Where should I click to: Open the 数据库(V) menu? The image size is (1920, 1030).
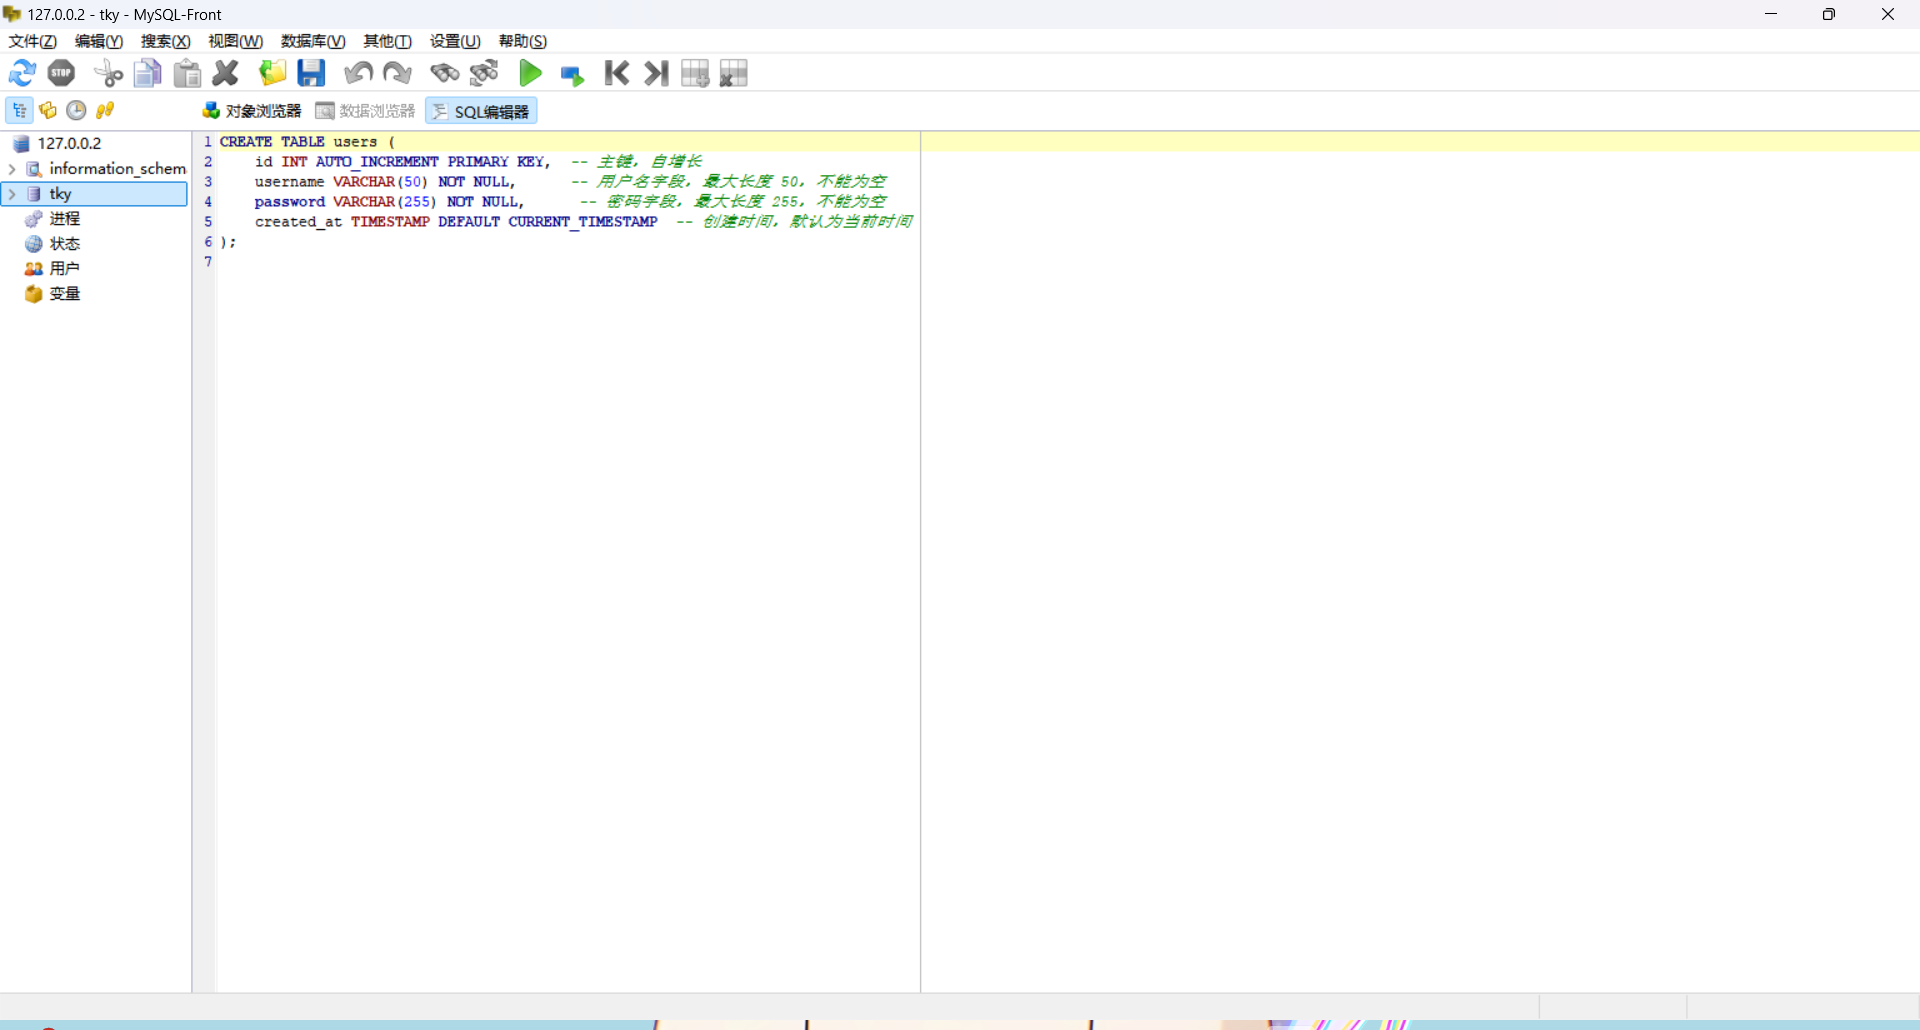(313, 41)
